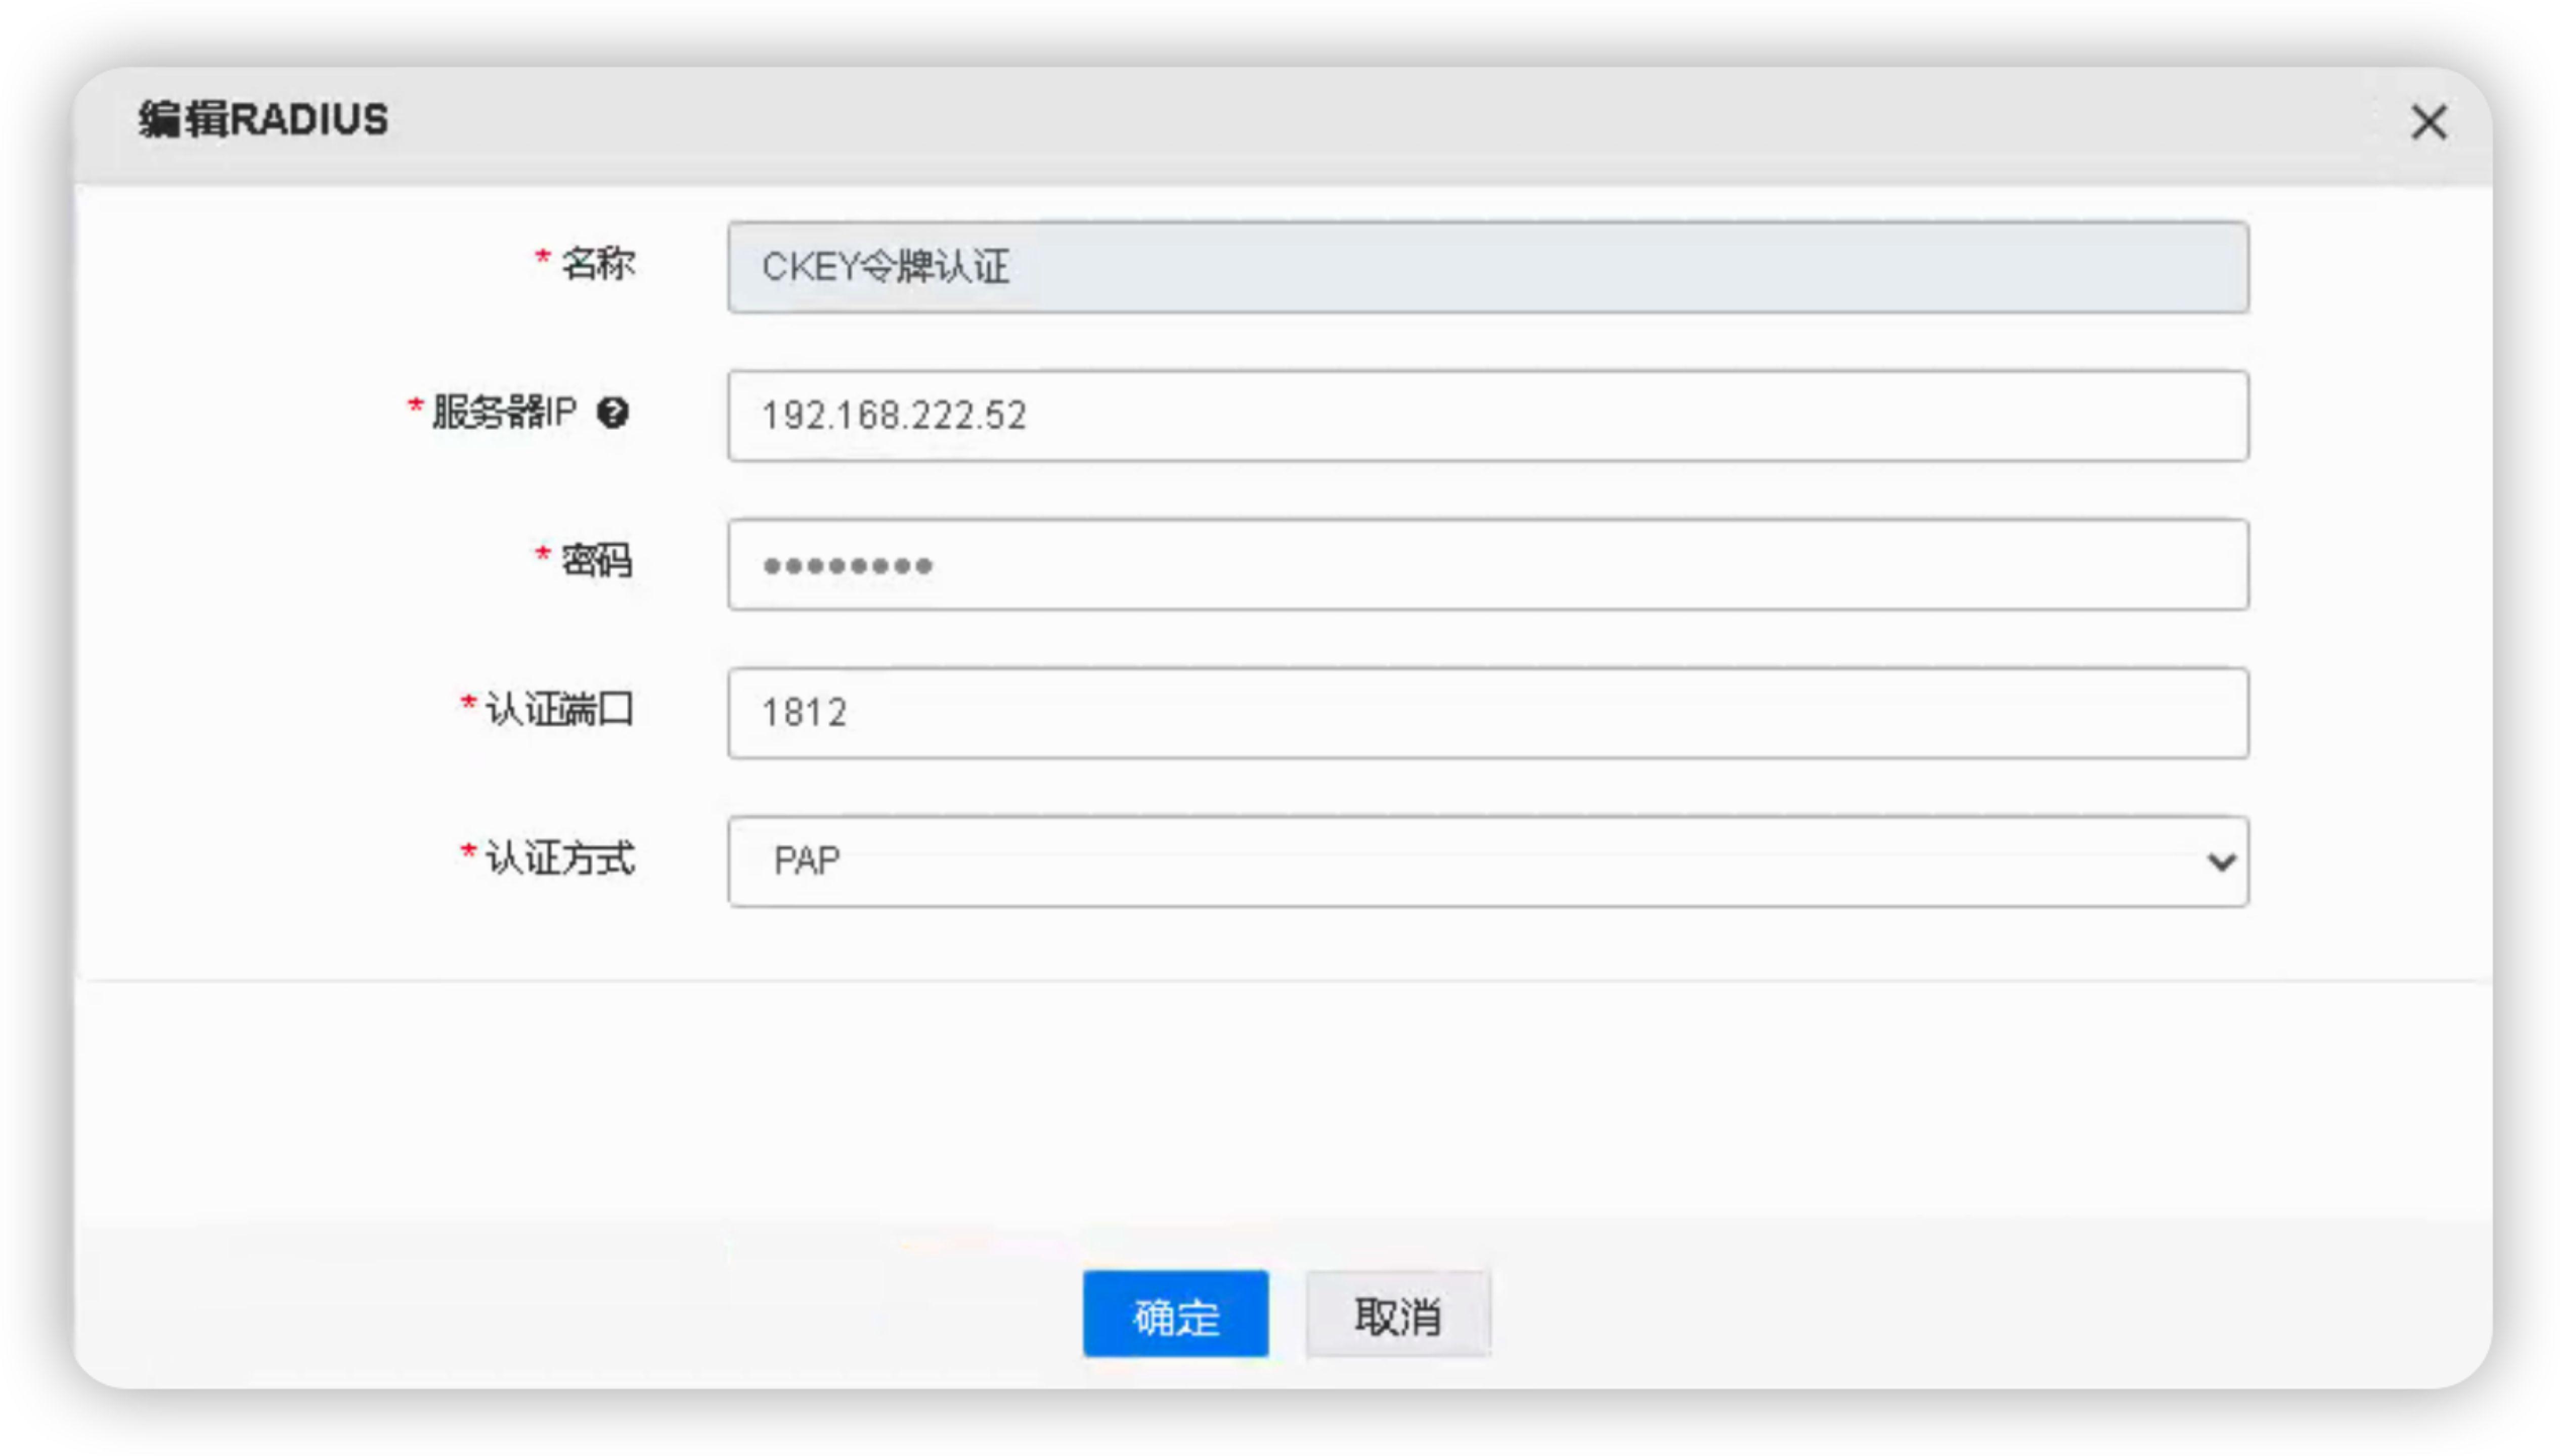Click the 名称 field containing CKEY令牌认证

[1488, 267]
